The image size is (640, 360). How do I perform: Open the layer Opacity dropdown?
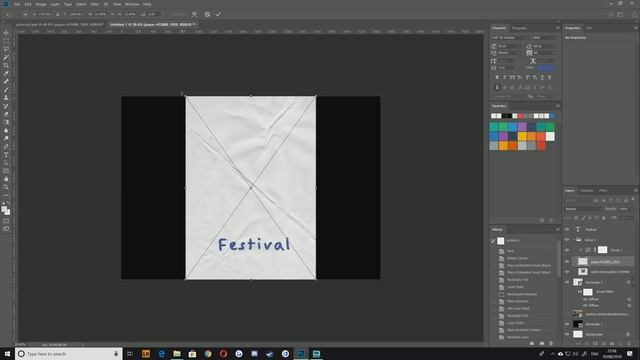pyautogui.click(x=623, y=209)
